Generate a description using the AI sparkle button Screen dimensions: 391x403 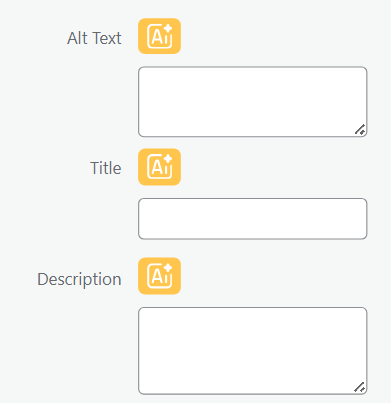point(159,276)
